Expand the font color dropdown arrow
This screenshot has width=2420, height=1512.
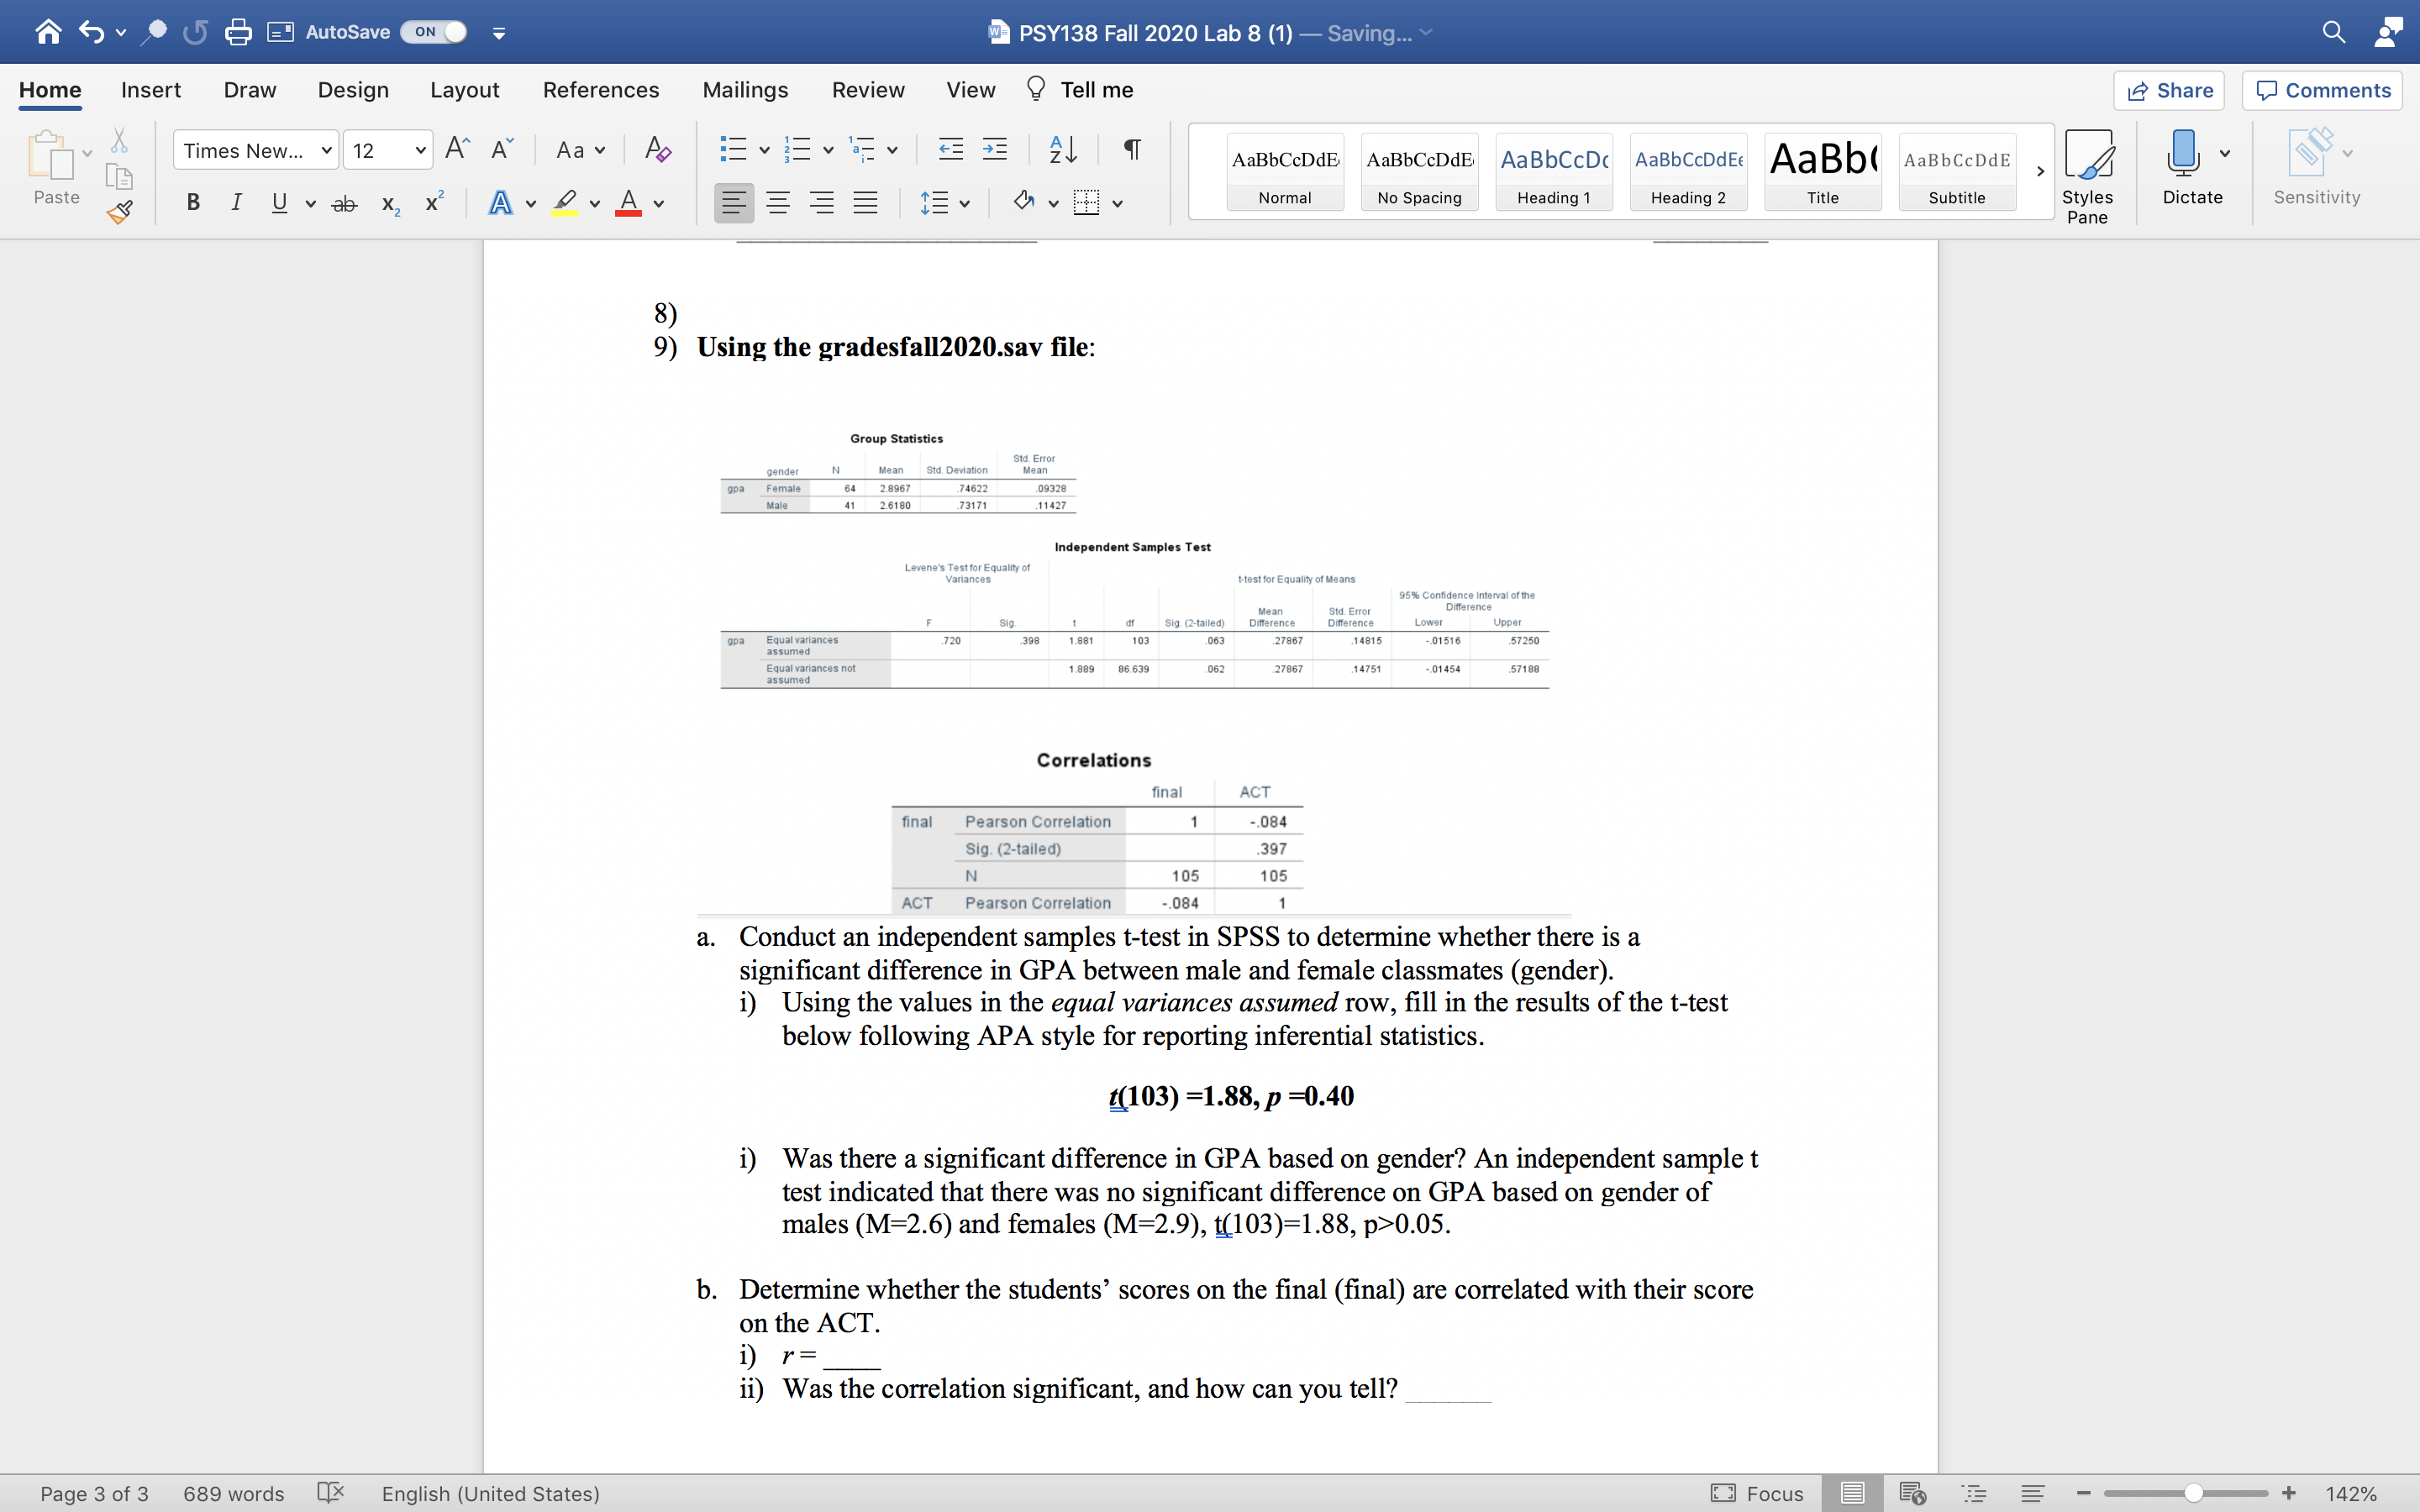(x=657, y=203)
